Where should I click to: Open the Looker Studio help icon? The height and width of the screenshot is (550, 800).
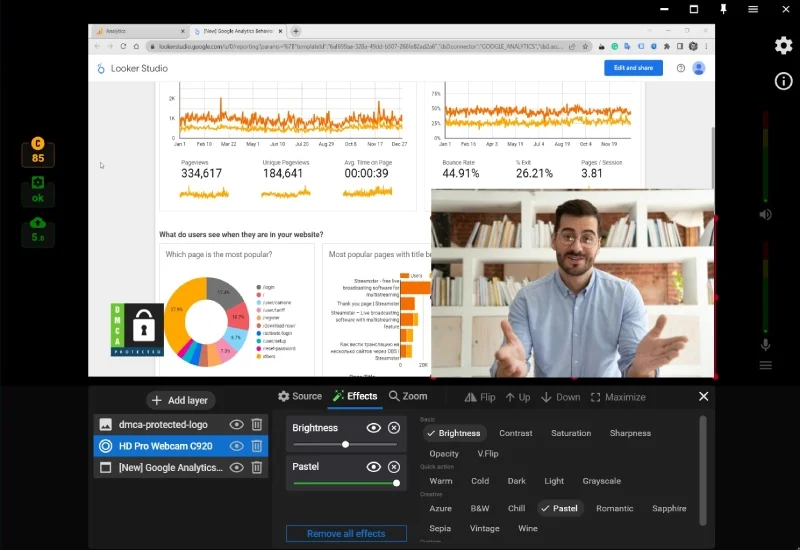point(681,68)
